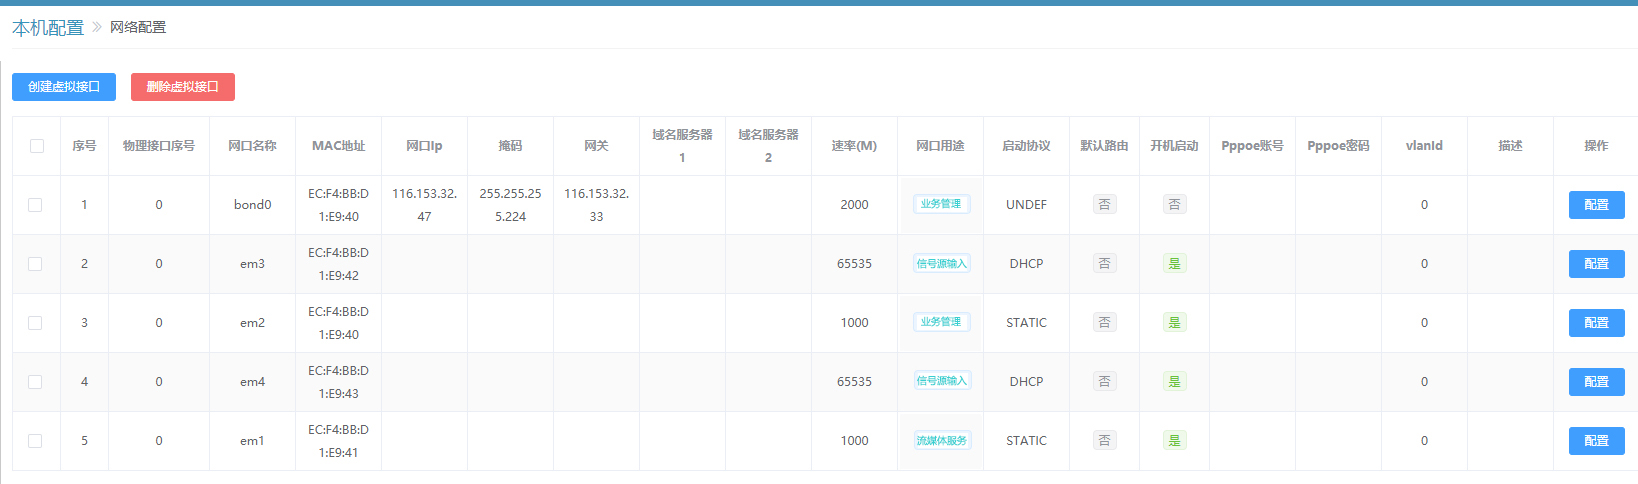1638x484 pixels.
Task: Click the green 是 tag for em3 开机启动
Action: click(1174, 264)
